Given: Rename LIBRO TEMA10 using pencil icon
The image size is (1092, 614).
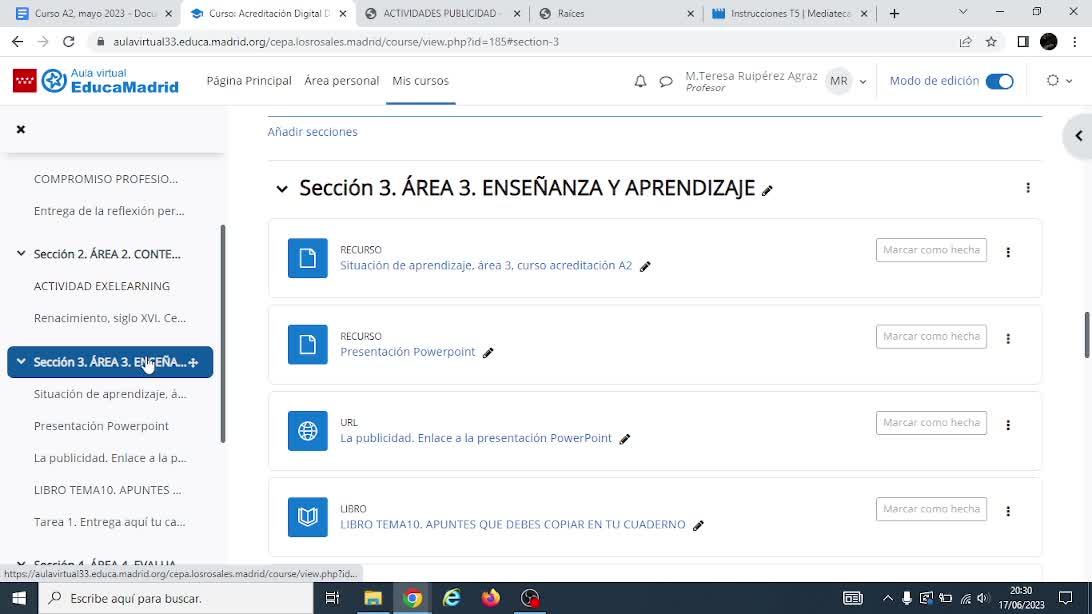Looking at the screenshot, I should [699, 526].
